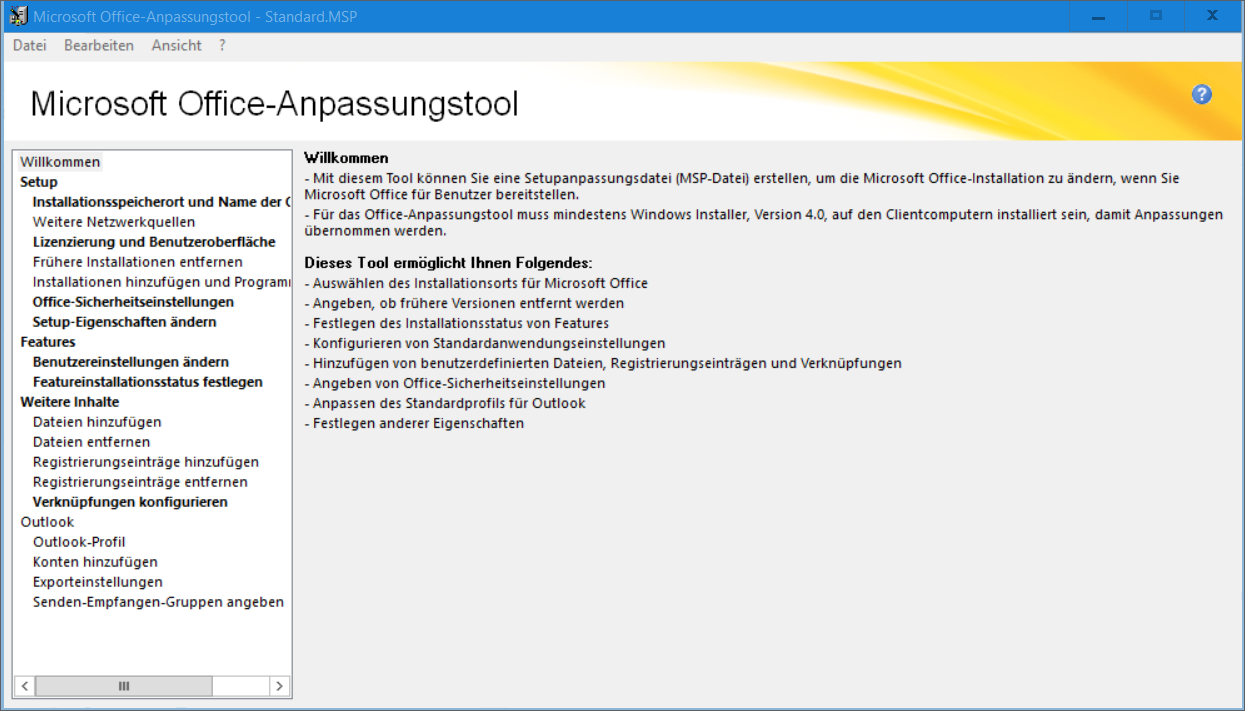
Task: Click the right scroll arrow of navigation pane
Action: pyautogui.click(x=279, y=686)
